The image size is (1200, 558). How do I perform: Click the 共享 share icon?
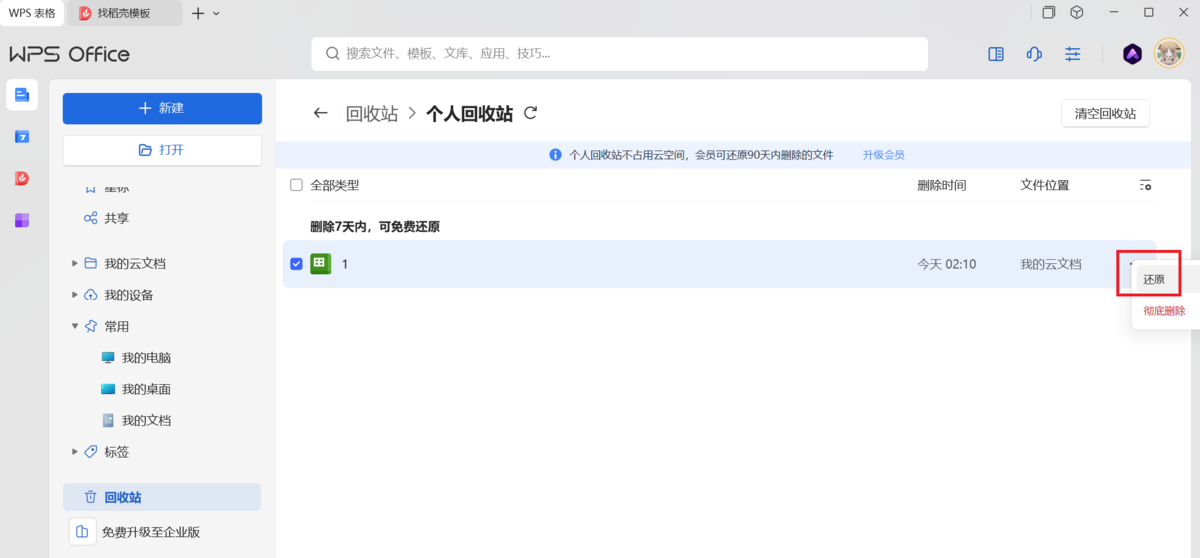90,218
